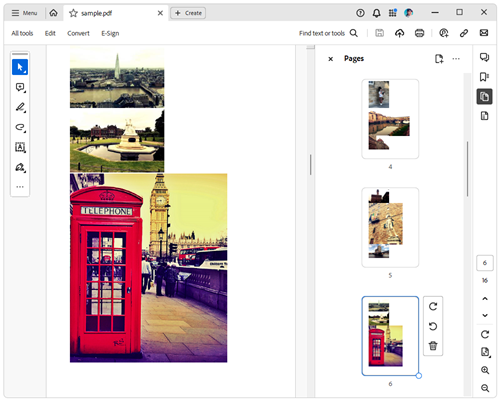The width and height of the screenshot is (500, 402).
Task: Open the user profile avatar
Action: tap(408, 13)
